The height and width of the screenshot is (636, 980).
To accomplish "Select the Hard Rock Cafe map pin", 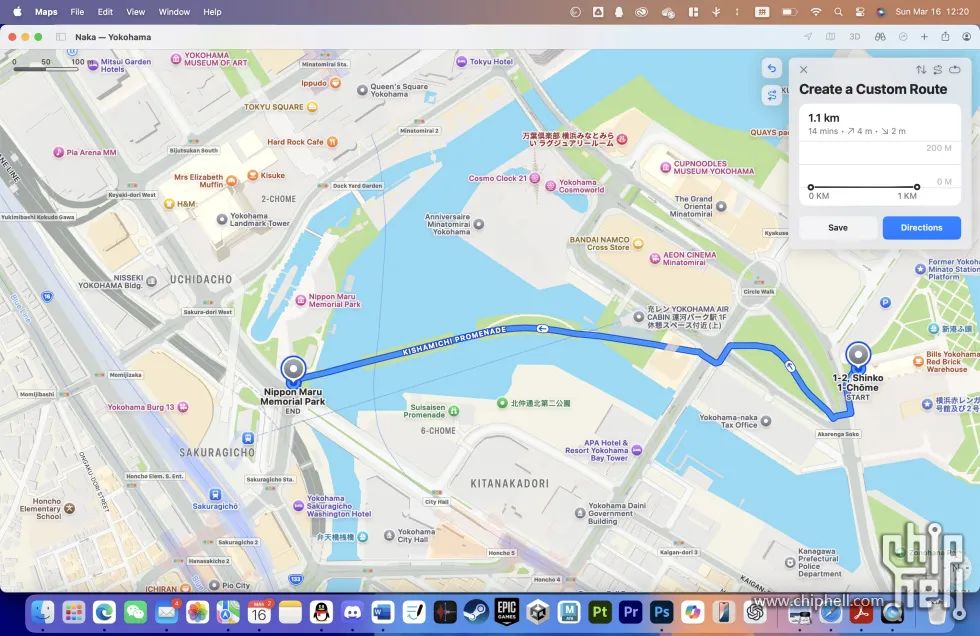I will 332,142.
